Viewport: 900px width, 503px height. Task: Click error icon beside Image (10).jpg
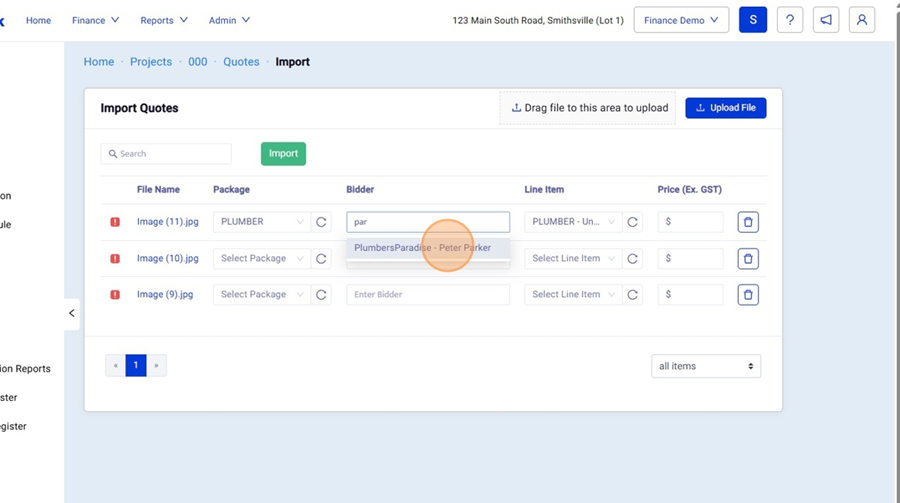click(x=115, y=259)
